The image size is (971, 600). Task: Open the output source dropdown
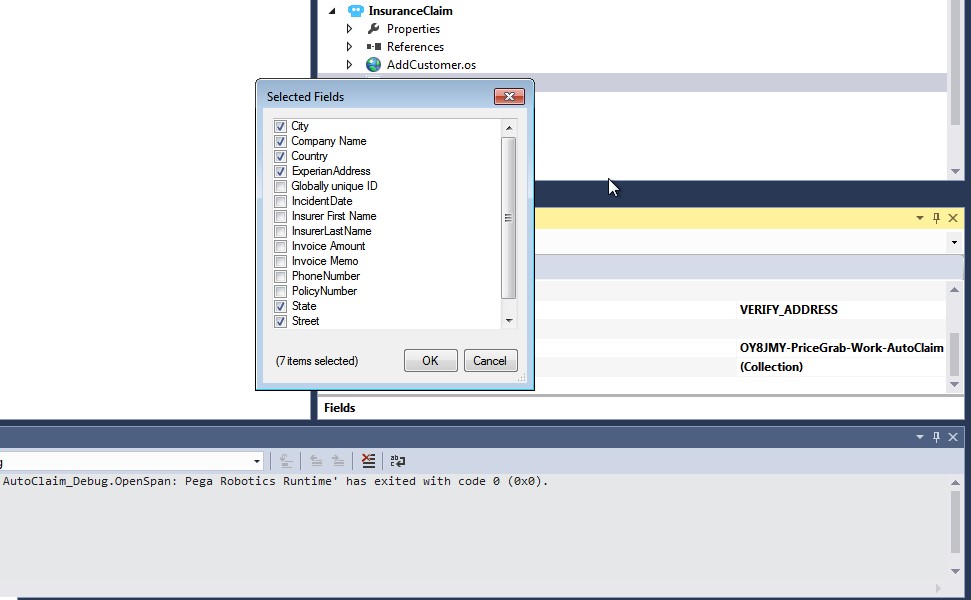pyautogui.click(x=256, y=461)
